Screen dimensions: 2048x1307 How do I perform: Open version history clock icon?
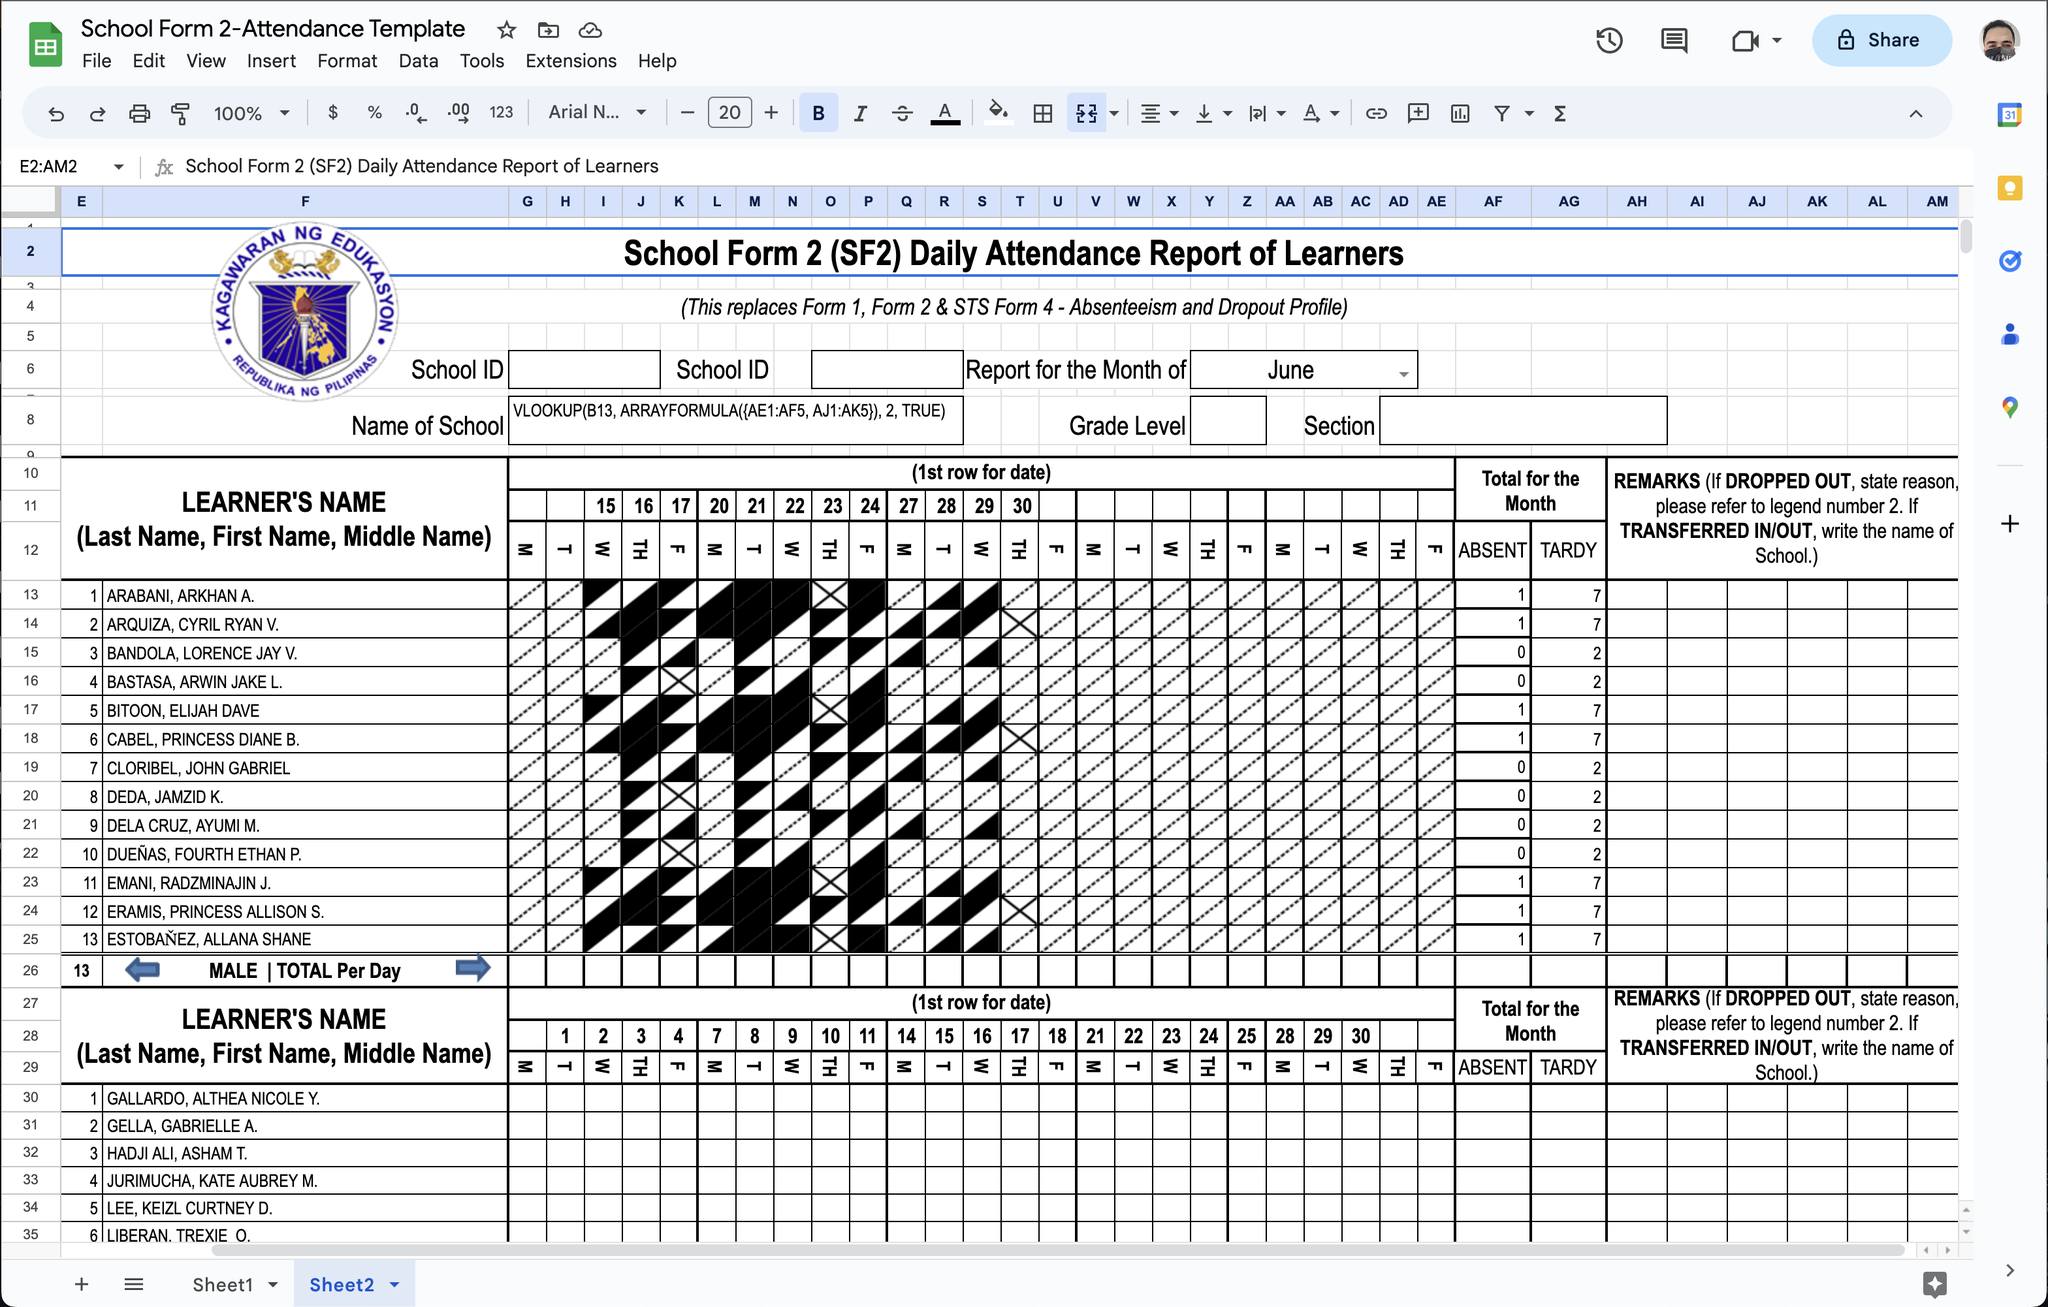(1609, 40)
